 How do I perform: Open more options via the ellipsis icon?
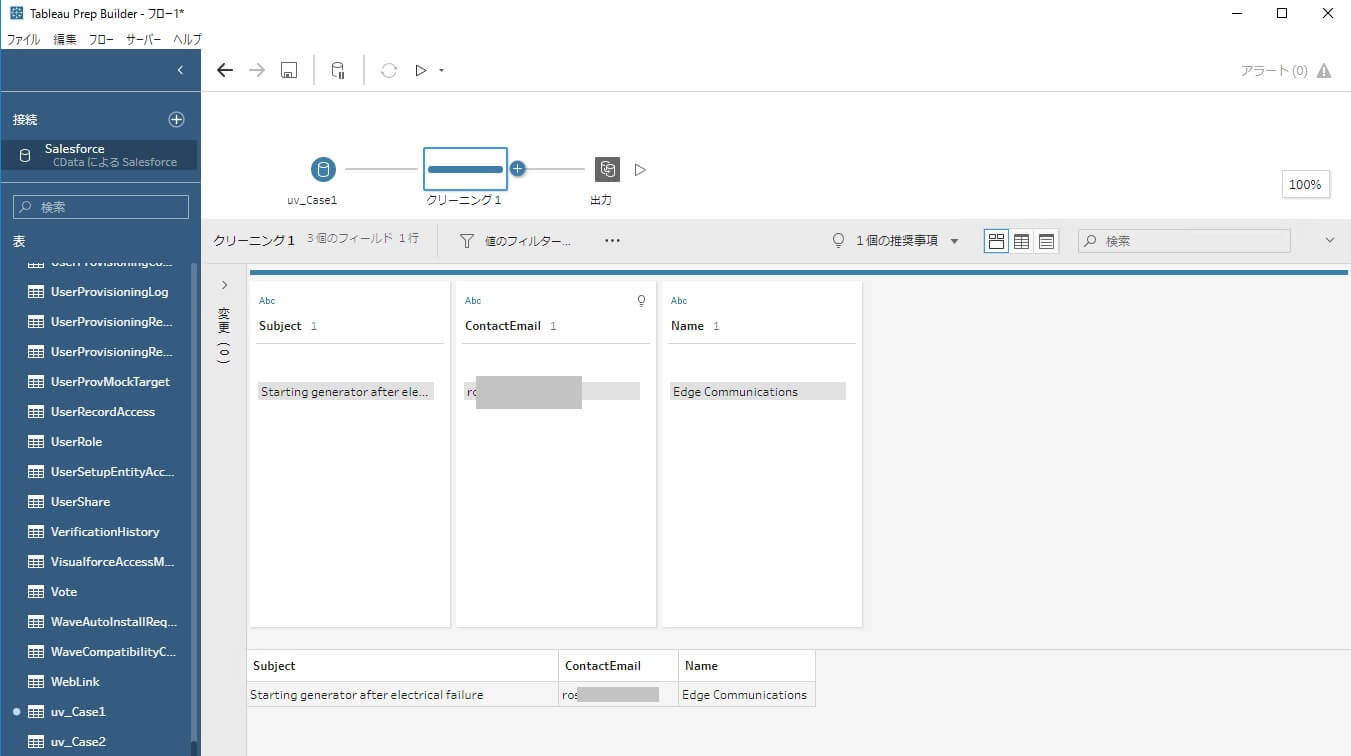coord(612,240)
